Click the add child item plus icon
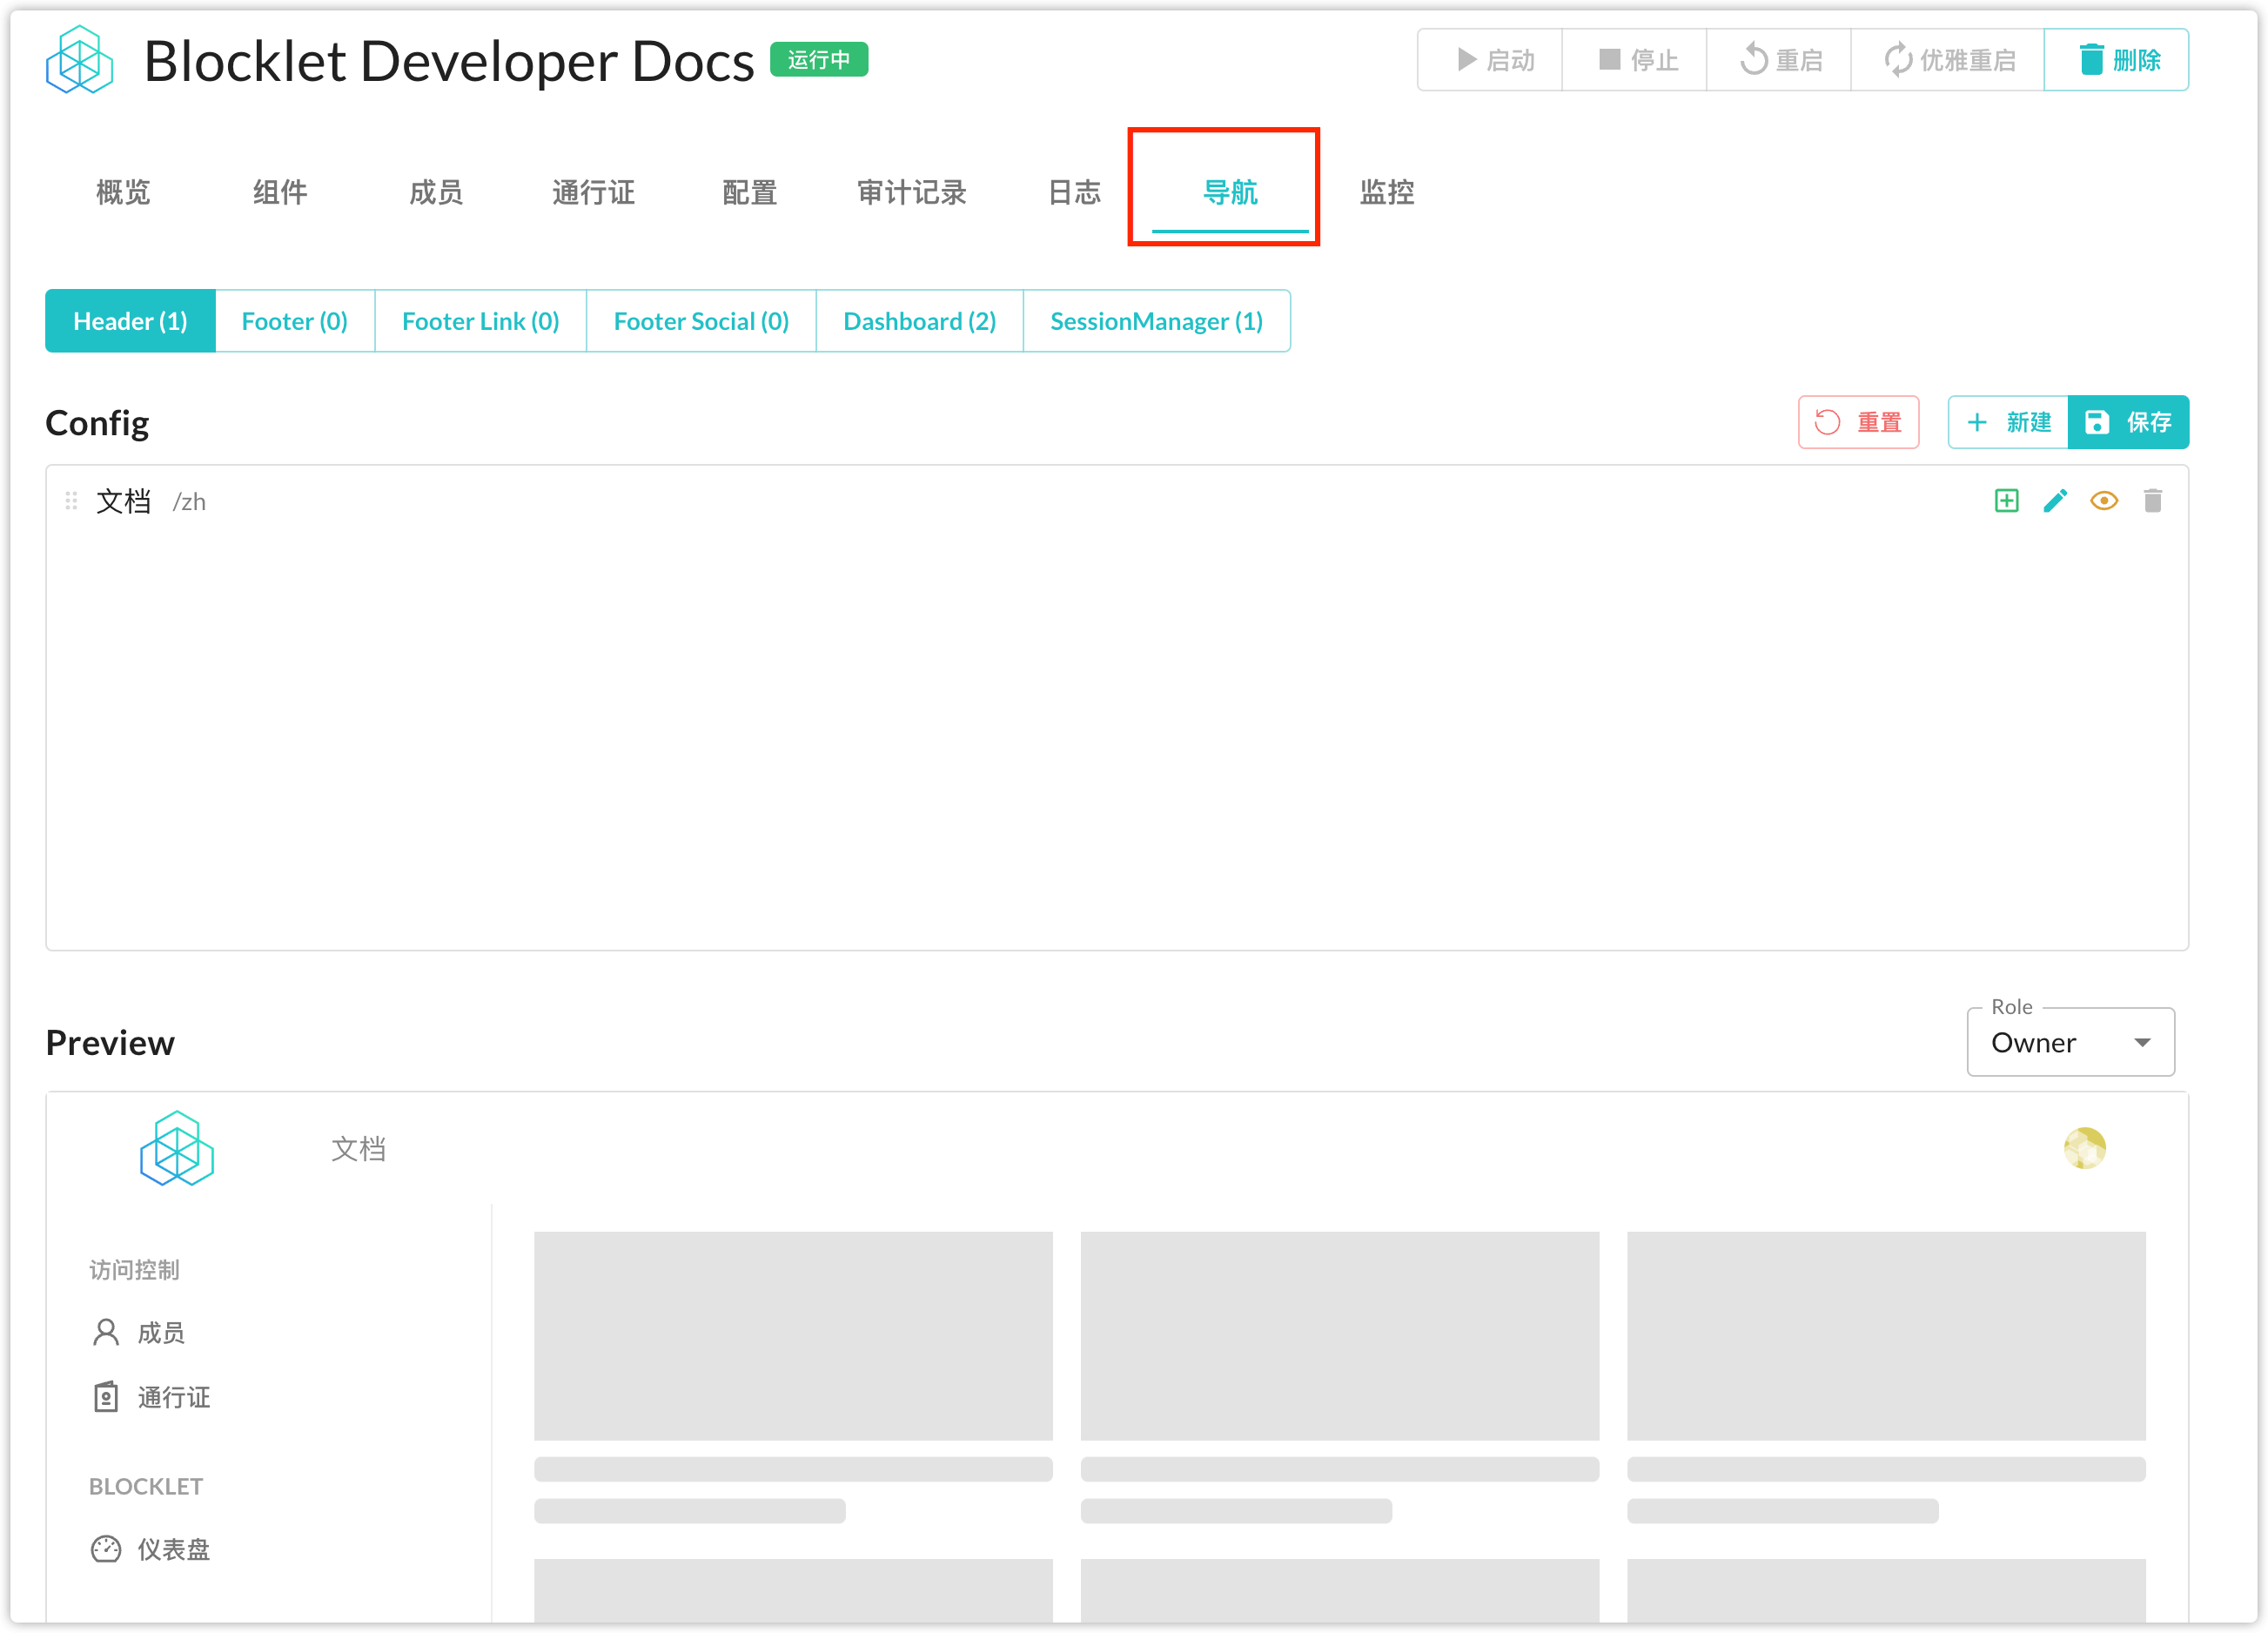 click(x=2006, y=501)
